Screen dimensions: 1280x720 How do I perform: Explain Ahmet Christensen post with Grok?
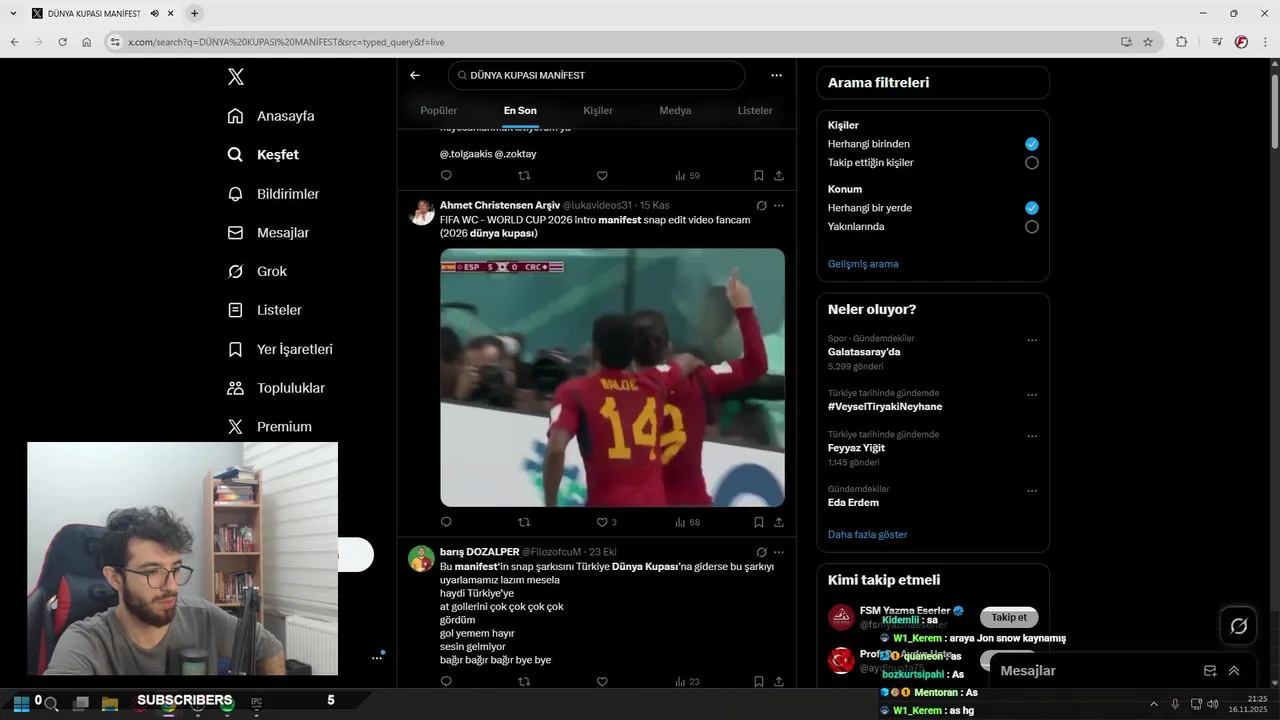(x=761, y=205)
